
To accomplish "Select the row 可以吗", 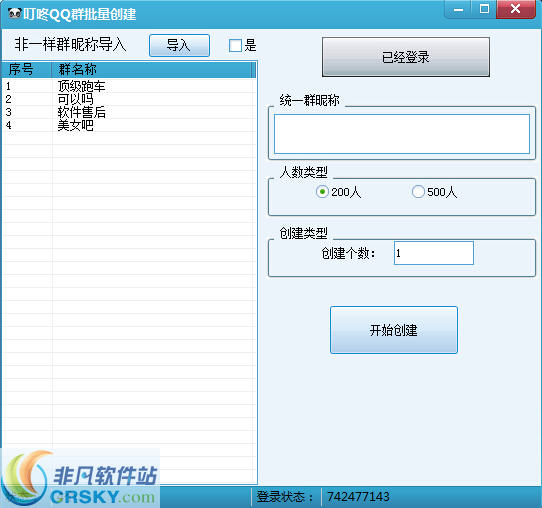I will click(129, 99).
